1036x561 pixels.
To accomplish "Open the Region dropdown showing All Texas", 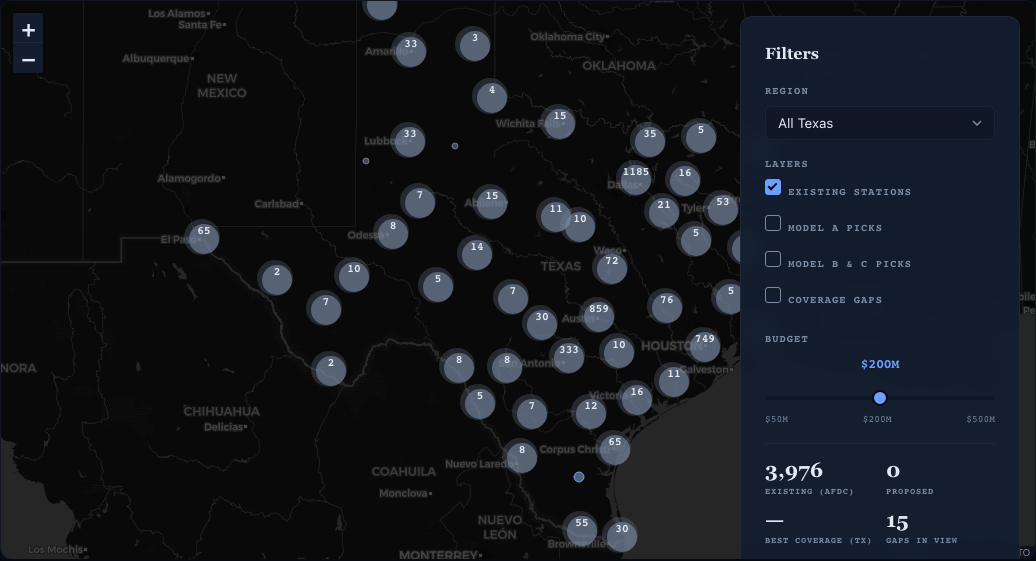I will 879,124.
